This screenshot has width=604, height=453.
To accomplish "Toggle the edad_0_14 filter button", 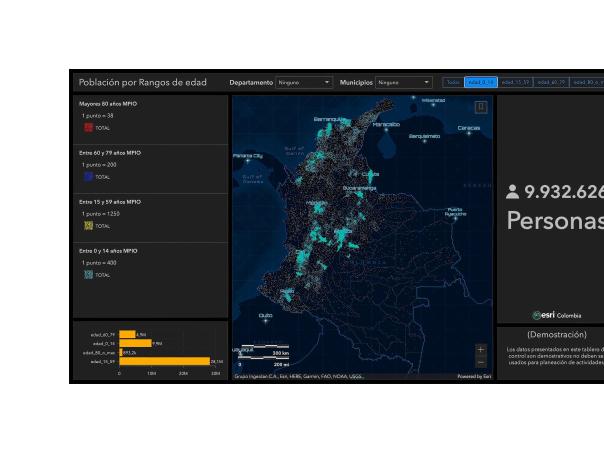I will [x=480, y=82].
